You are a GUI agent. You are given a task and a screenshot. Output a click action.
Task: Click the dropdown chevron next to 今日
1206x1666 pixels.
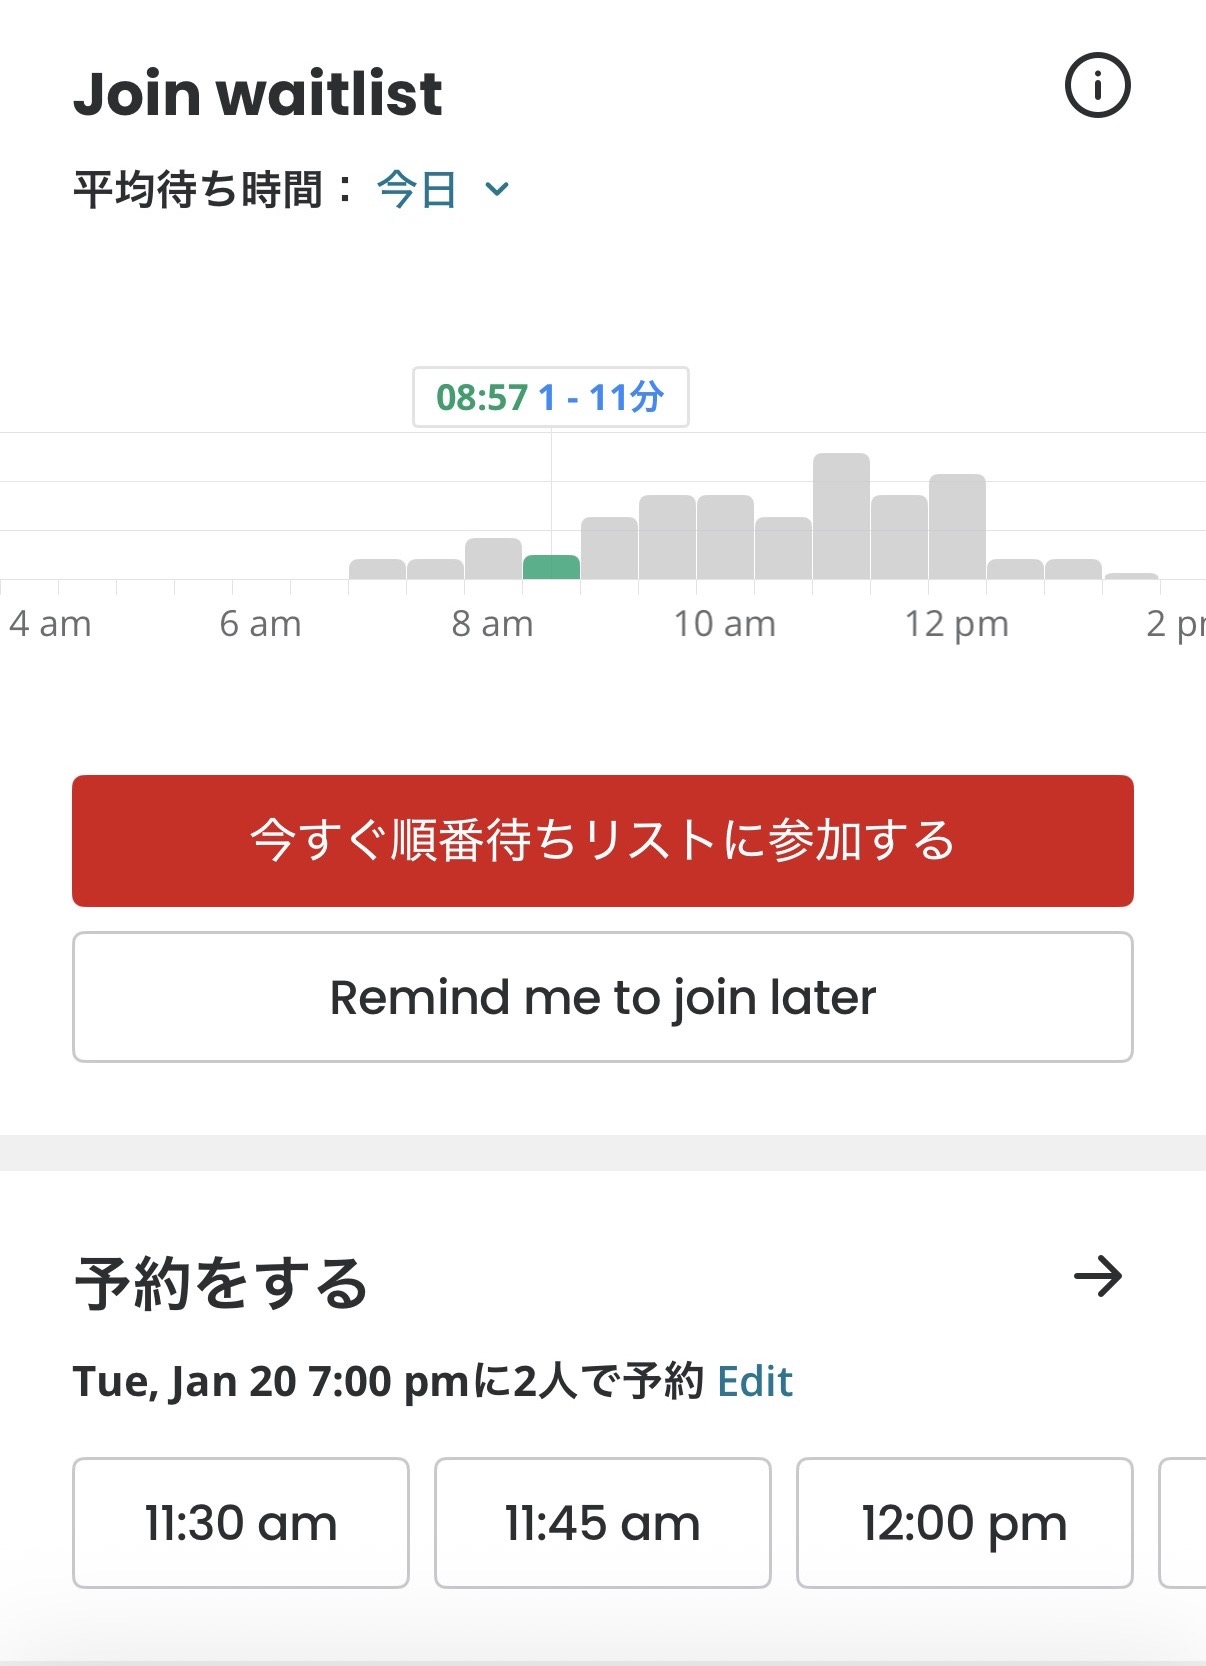click(x=497, y=189)
